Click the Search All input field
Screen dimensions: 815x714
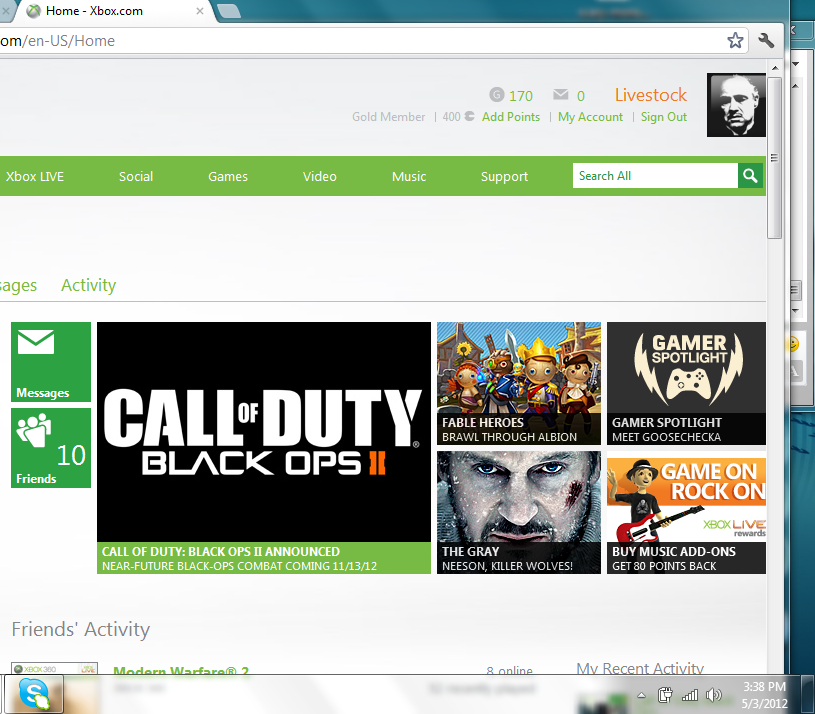(655, 176)
